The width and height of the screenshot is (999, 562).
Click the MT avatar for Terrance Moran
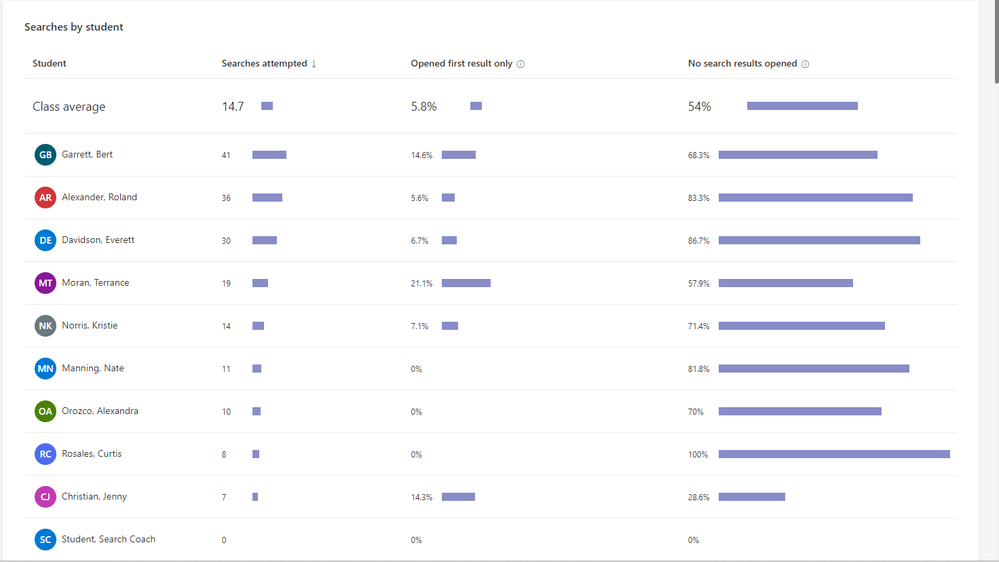(x=45, y=283)
